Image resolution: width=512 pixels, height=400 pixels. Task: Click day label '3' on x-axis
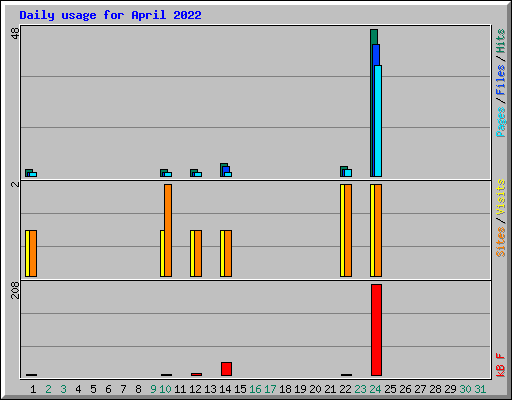click(x=63, y=389)
